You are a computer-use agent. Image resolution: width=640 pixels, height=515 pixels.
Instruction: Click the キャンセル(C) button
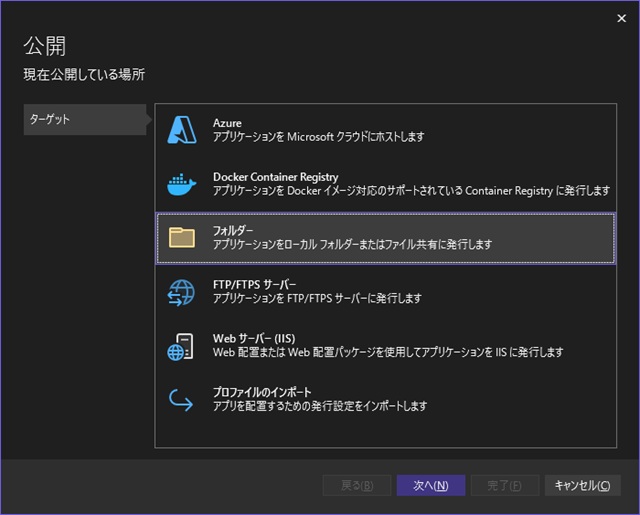(x=582, y=485)
